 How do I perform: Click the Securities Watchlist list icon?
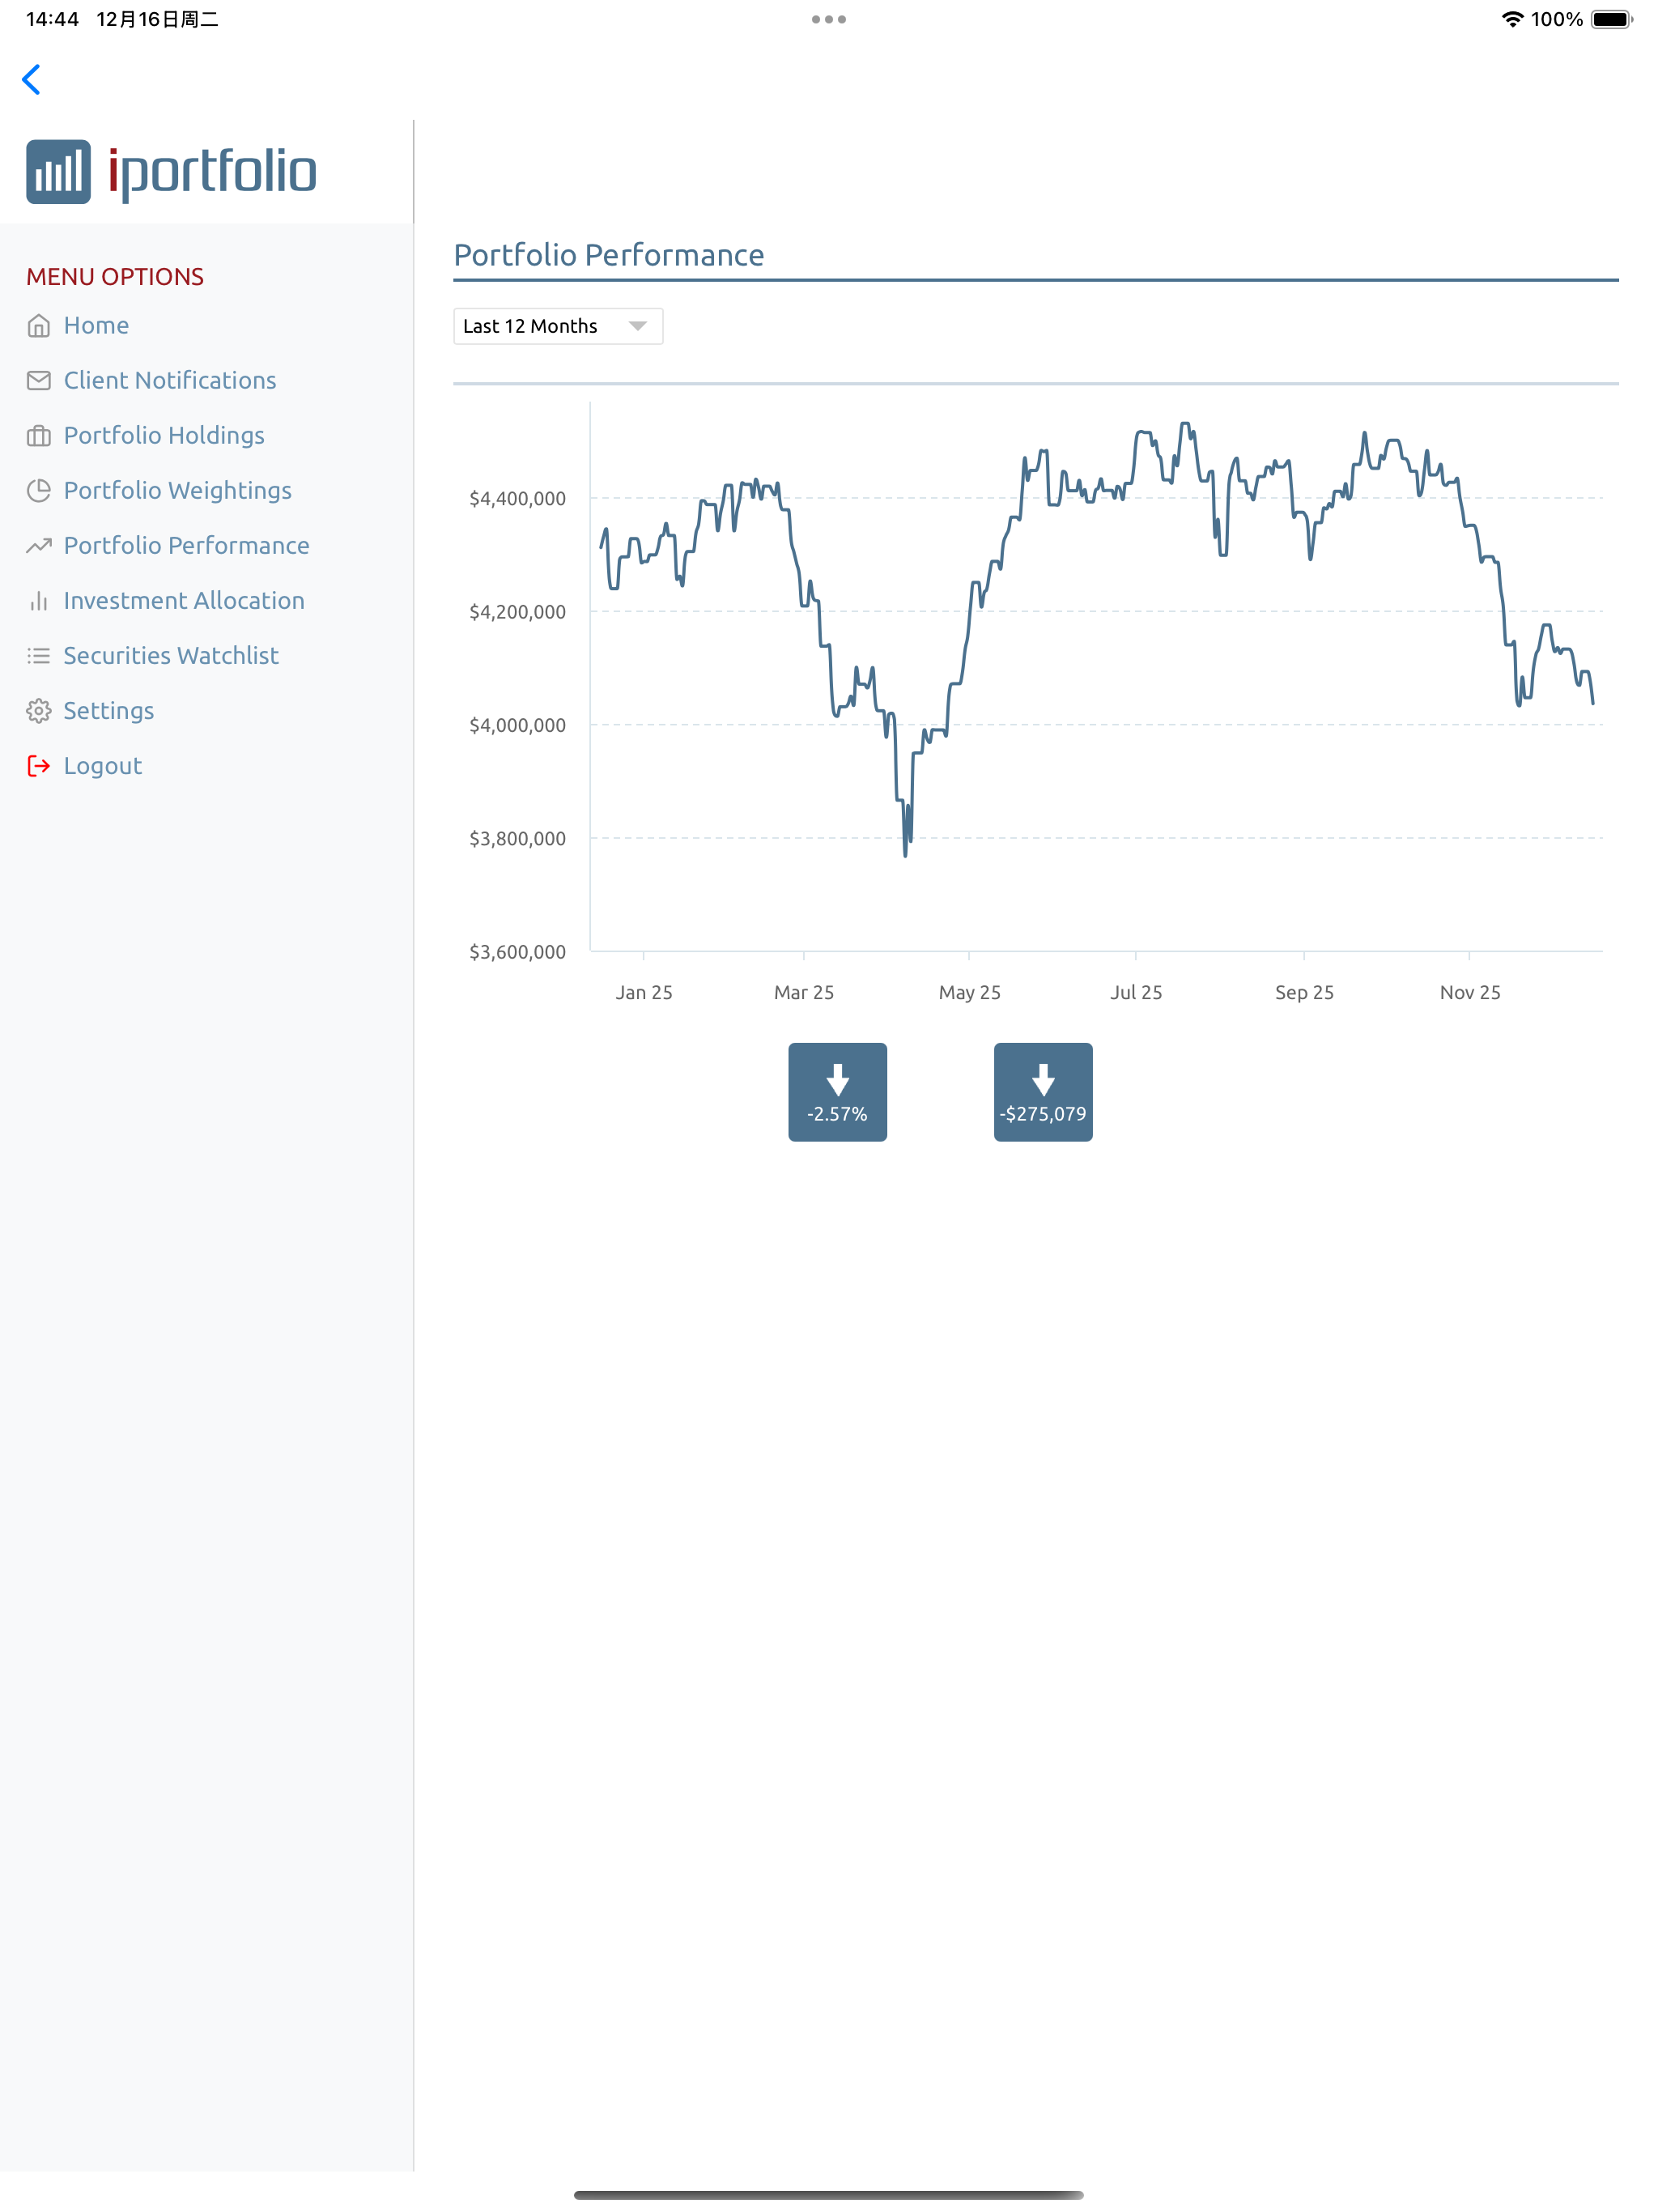point(39,656)
